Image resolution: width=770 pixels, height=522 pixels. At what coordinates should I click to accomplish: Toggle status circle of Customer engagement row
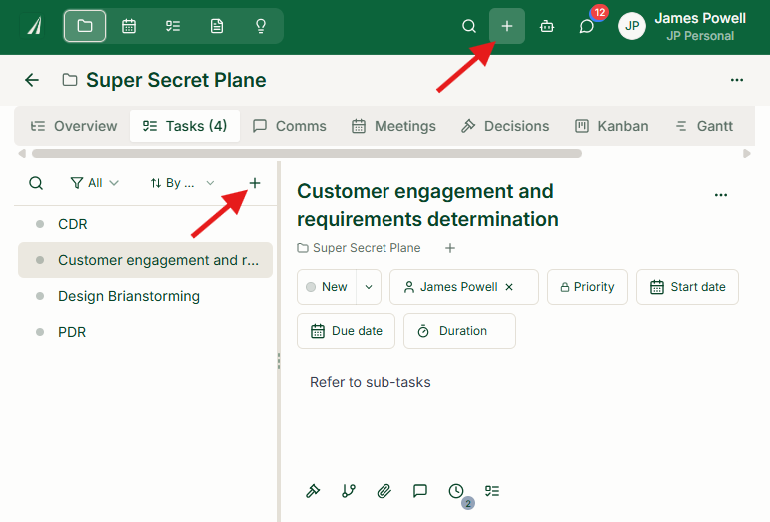40,260
